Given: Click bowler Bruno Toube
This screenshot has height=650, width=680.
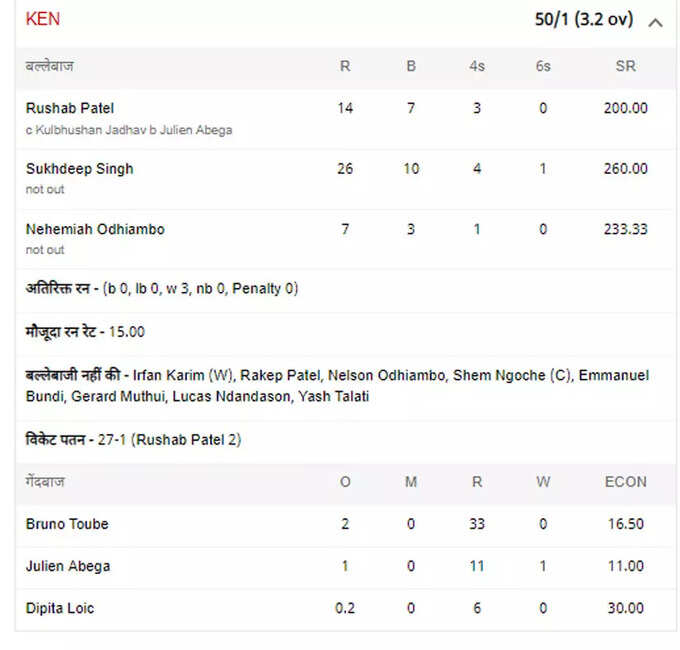Looking at the screenshot, I should tap(67, 524).
